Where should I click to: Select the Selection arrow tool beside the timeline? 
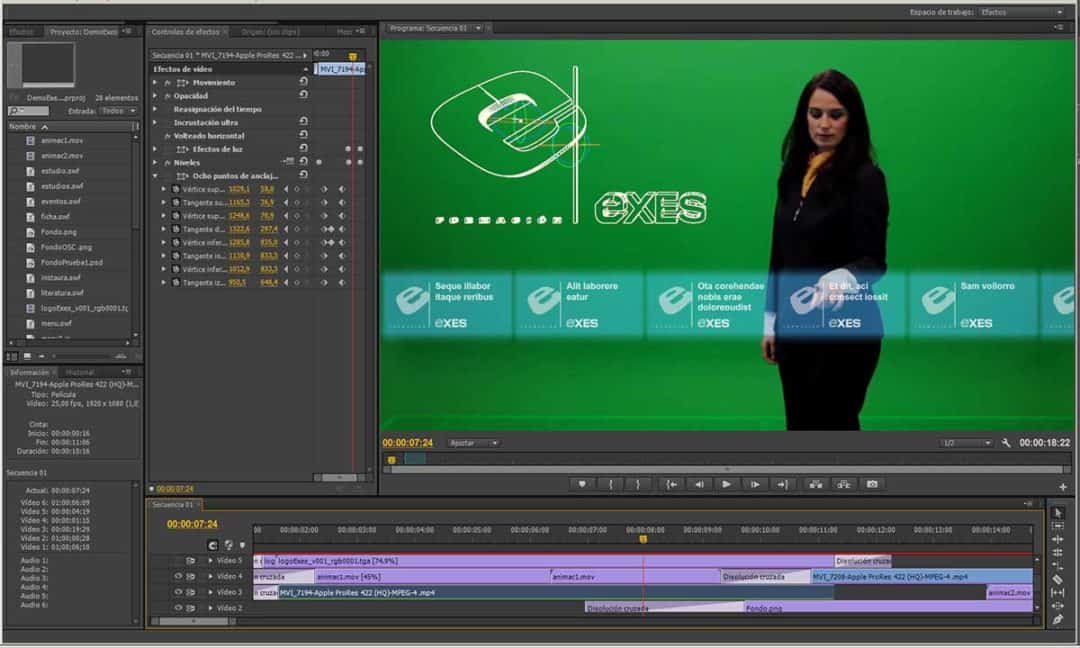(1058, 512)
